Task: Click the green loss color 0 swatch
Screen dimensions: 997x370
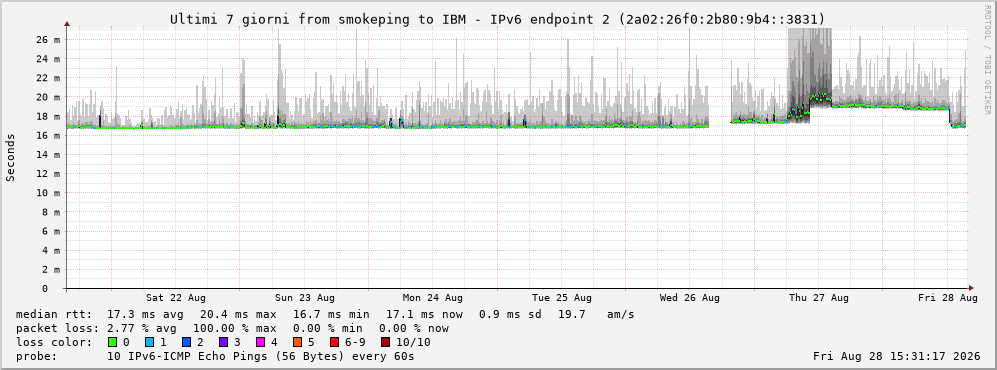Action: [x=113, y=342]
